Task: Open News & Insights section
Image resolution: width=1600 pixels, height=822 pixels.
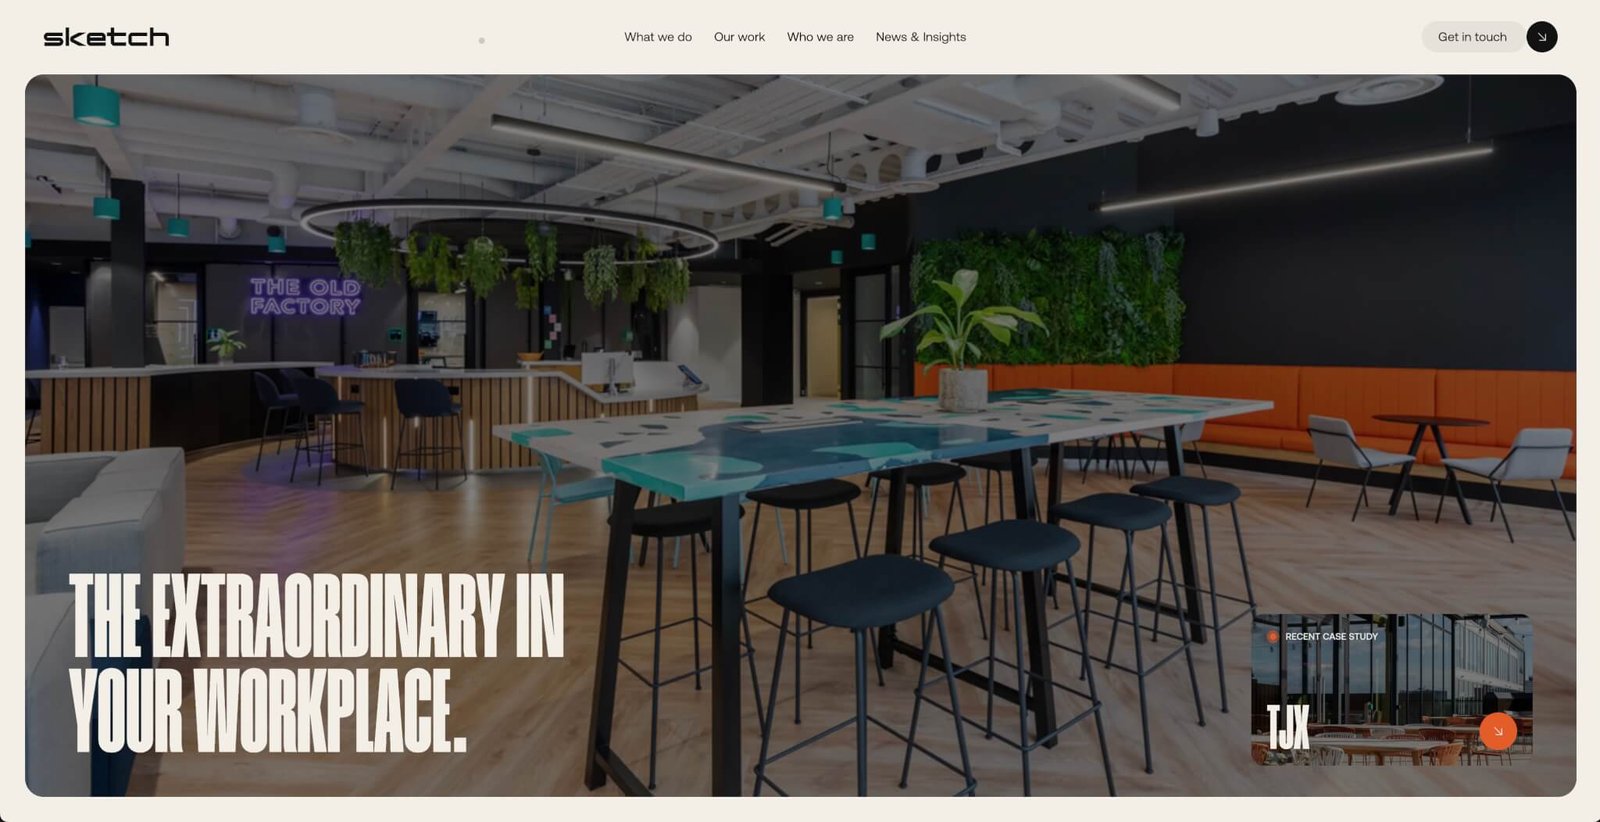Action: (x=921, y=37)
